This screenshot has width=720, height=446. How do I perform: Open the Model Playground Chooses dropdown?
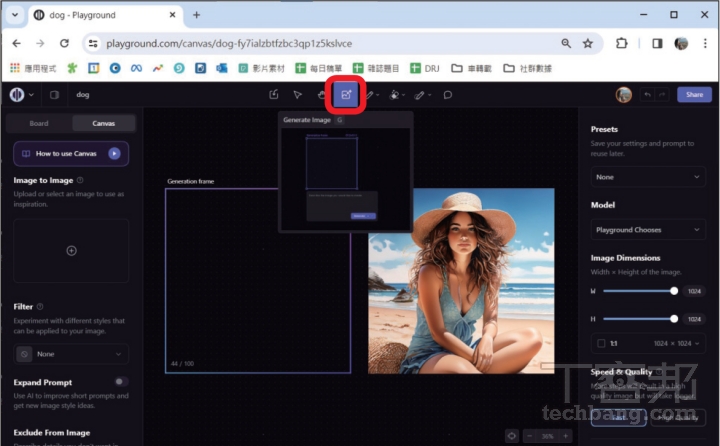tap(648, 230)
